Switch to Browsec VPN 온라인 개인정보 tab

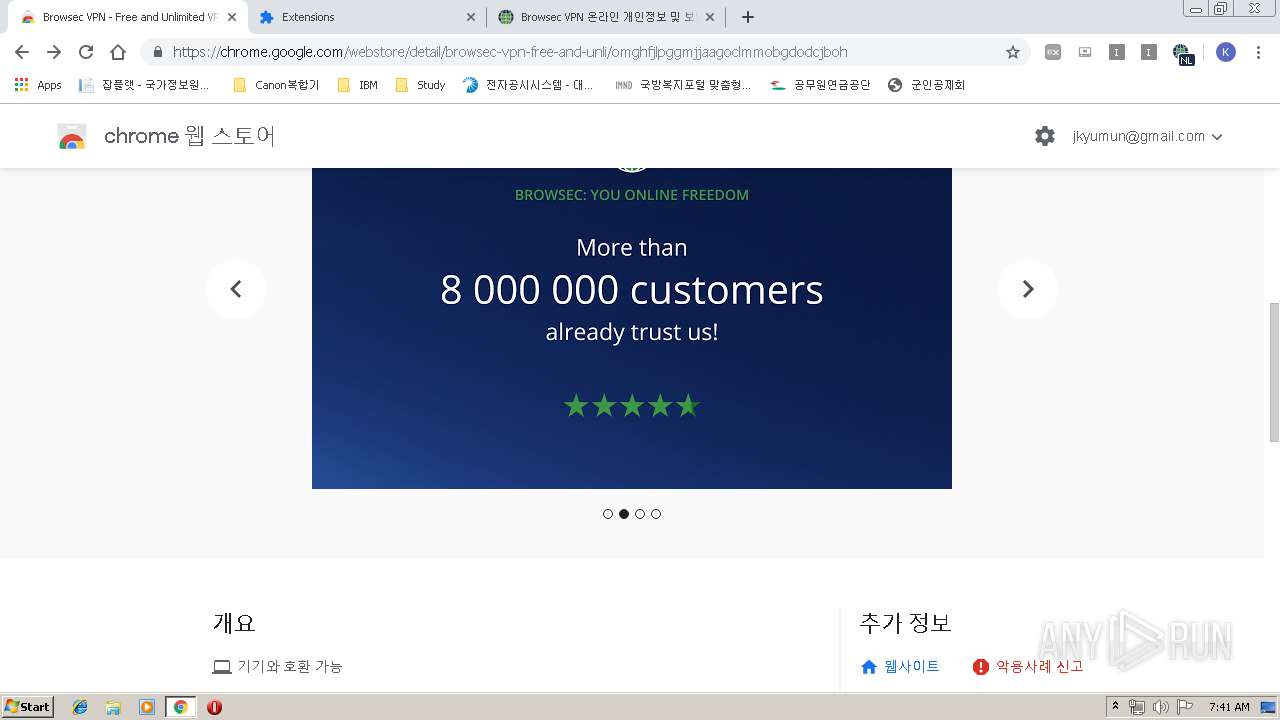pyautogui.click(x=606, y=17)
